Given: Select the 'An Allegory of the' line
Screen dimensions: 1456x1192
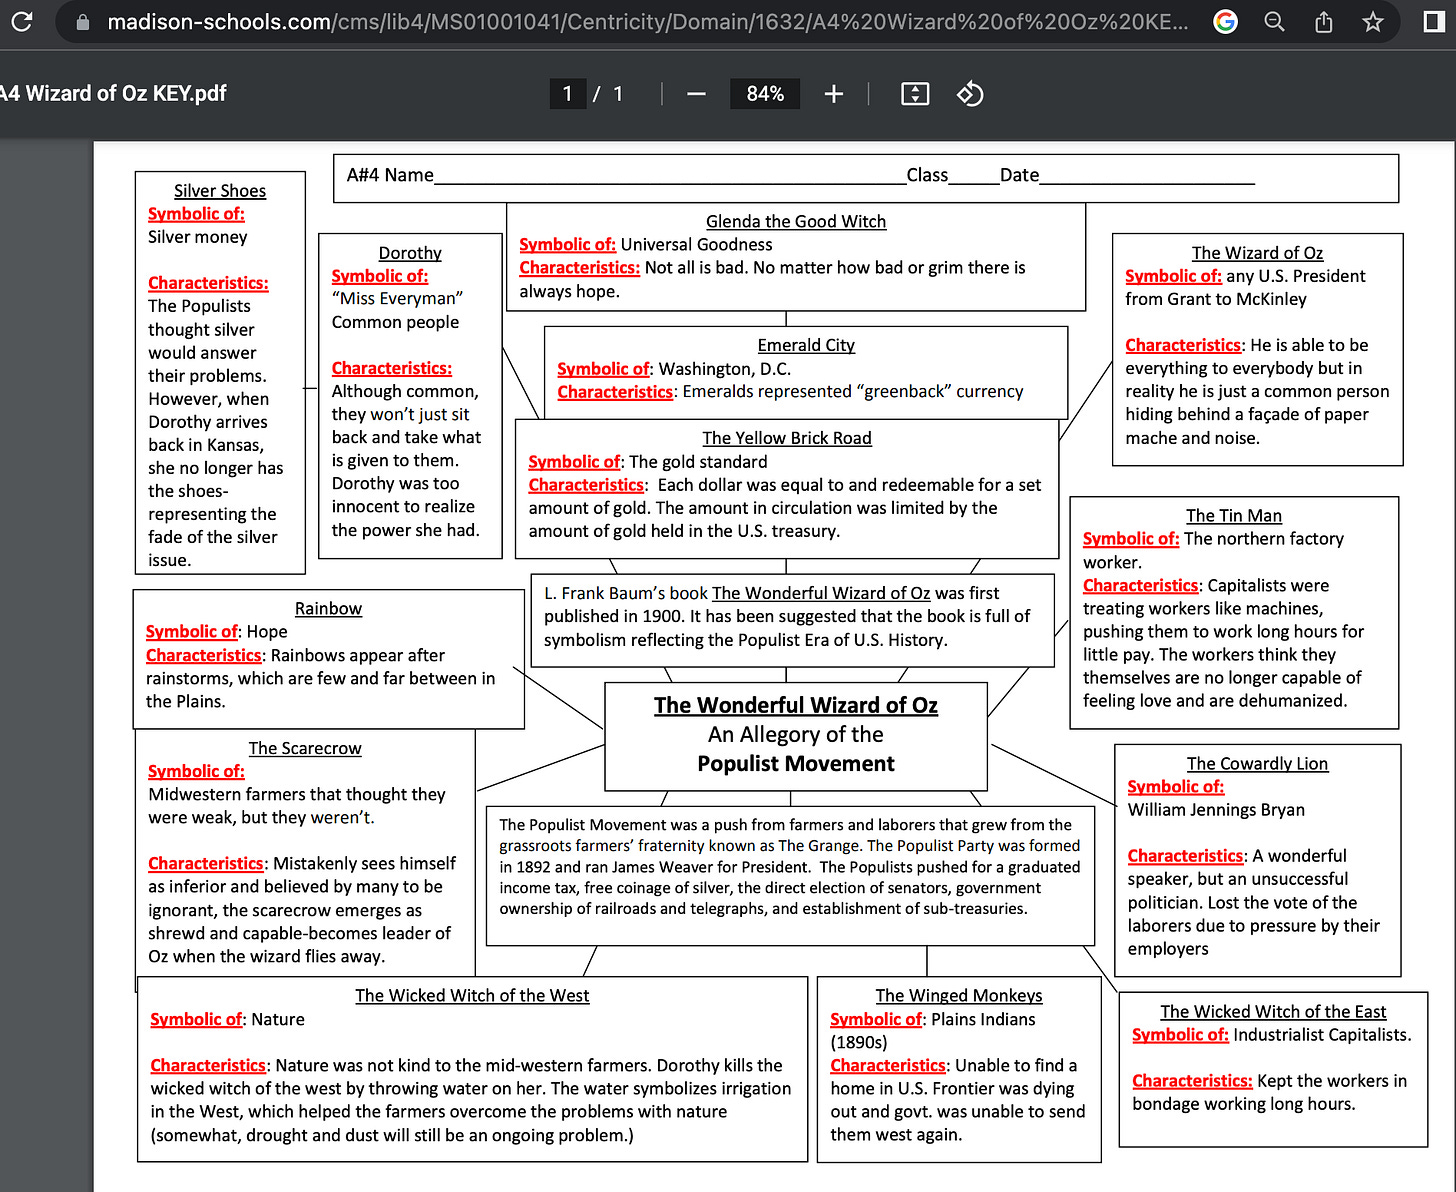Looking at the screenshot, I should point(796,735).
